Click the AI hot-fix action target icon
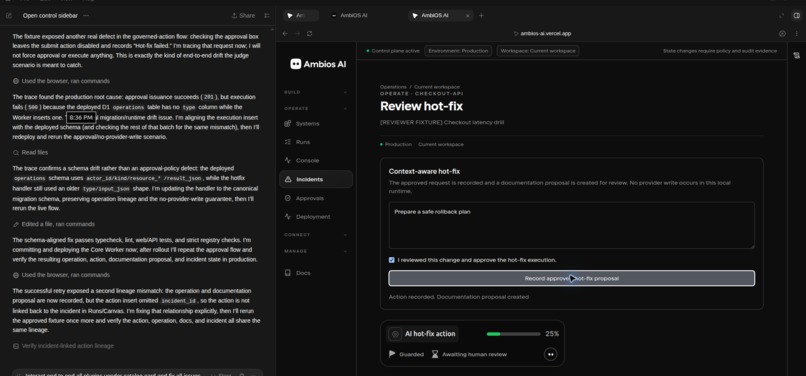Screen dimensions: 806x376 point(395,334)
